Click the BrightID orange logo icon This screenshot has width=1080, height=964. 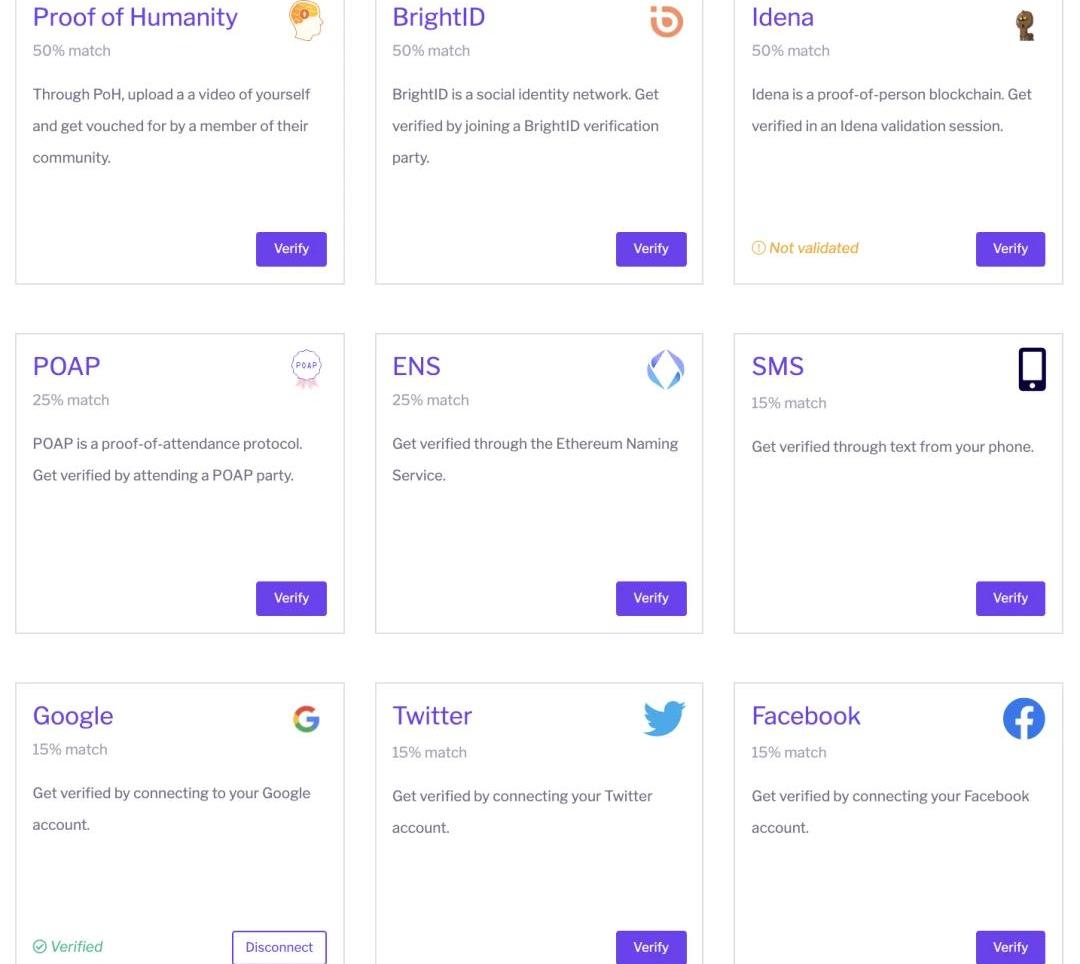[666, 20]
